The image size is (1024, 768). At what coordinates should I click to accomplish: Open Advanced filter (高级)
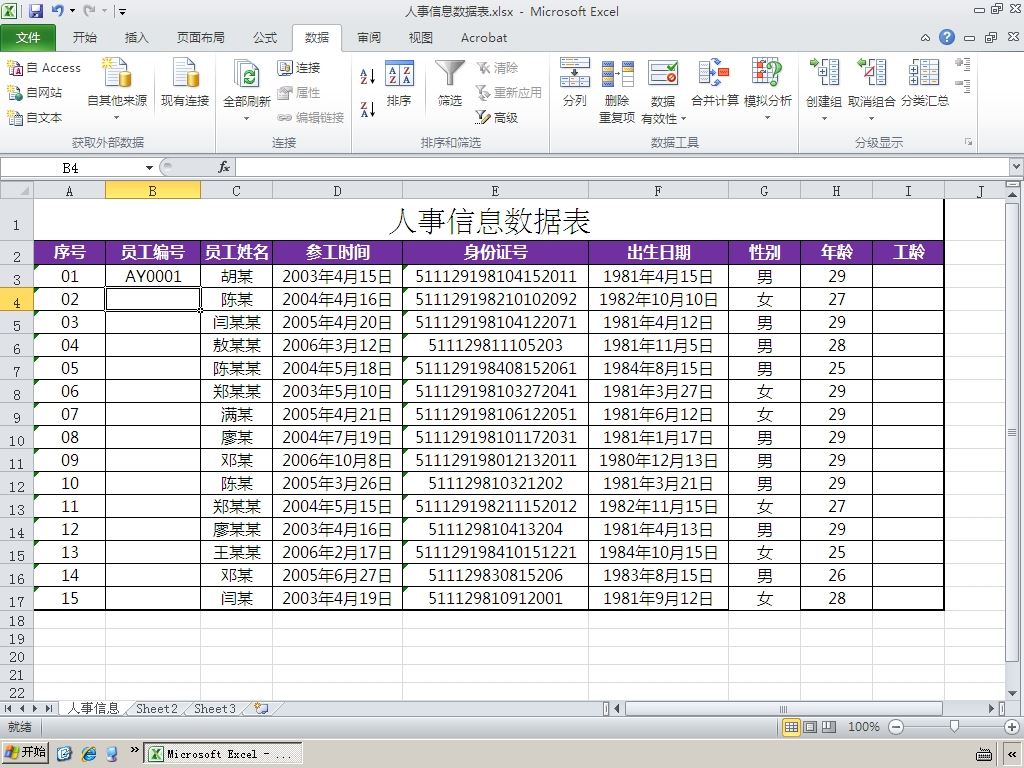tap(496, 118)
